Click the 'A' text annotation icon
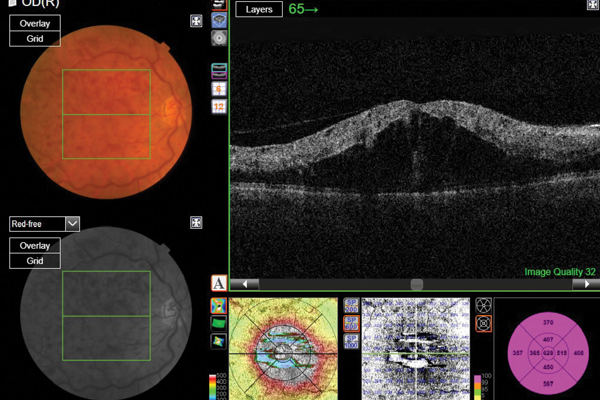The height and width of the screenshot is (400, 600). 219,284
